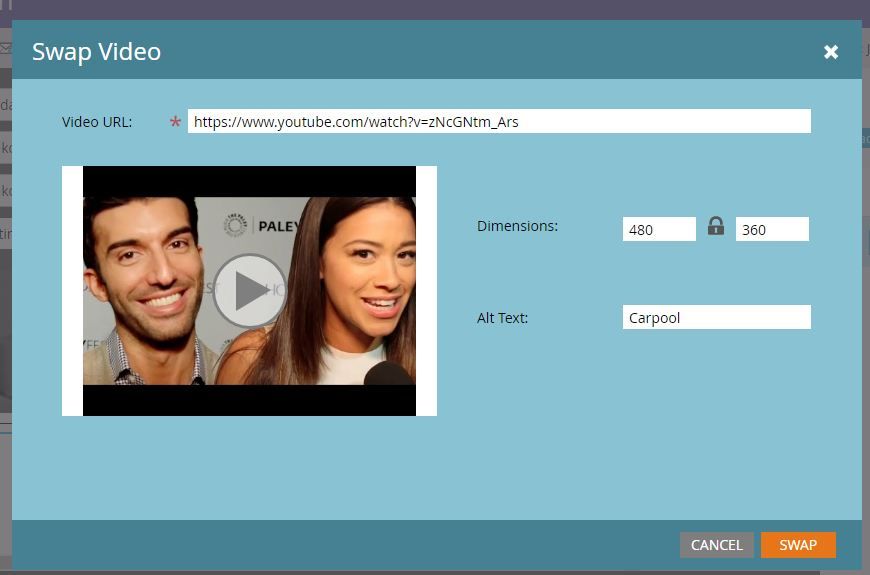Image resolution: width=870 pixels, height=575 pixels.
Task: Click the bottom black letterbox bar of preview
Action: click(x=249, y=400)
